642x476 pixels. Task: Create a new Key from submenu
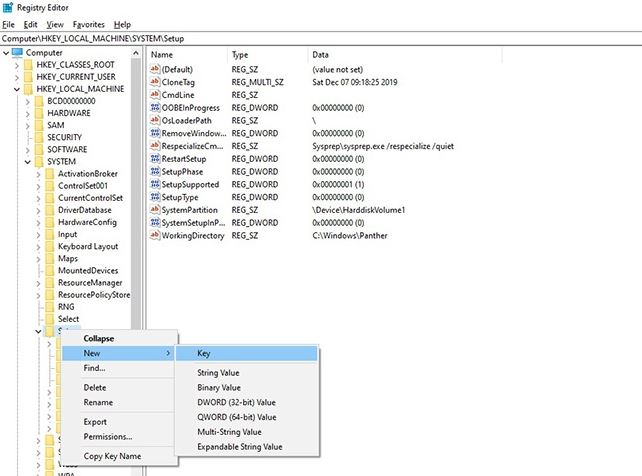[246, 354]
